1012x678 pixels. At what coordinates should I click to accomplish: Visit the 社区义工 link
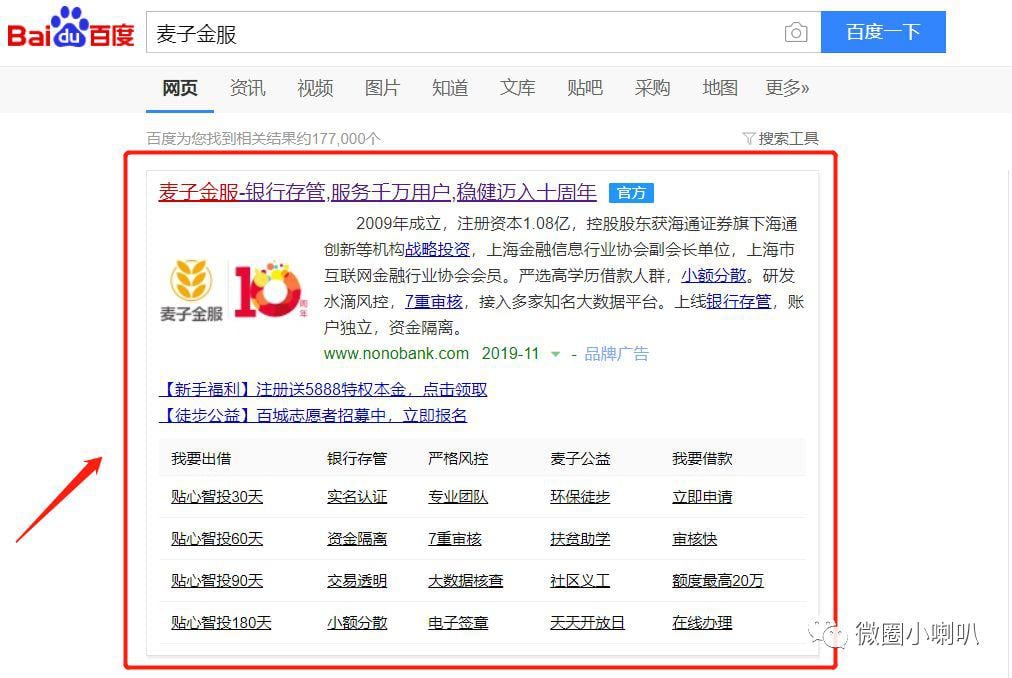(x=580, y=580)
